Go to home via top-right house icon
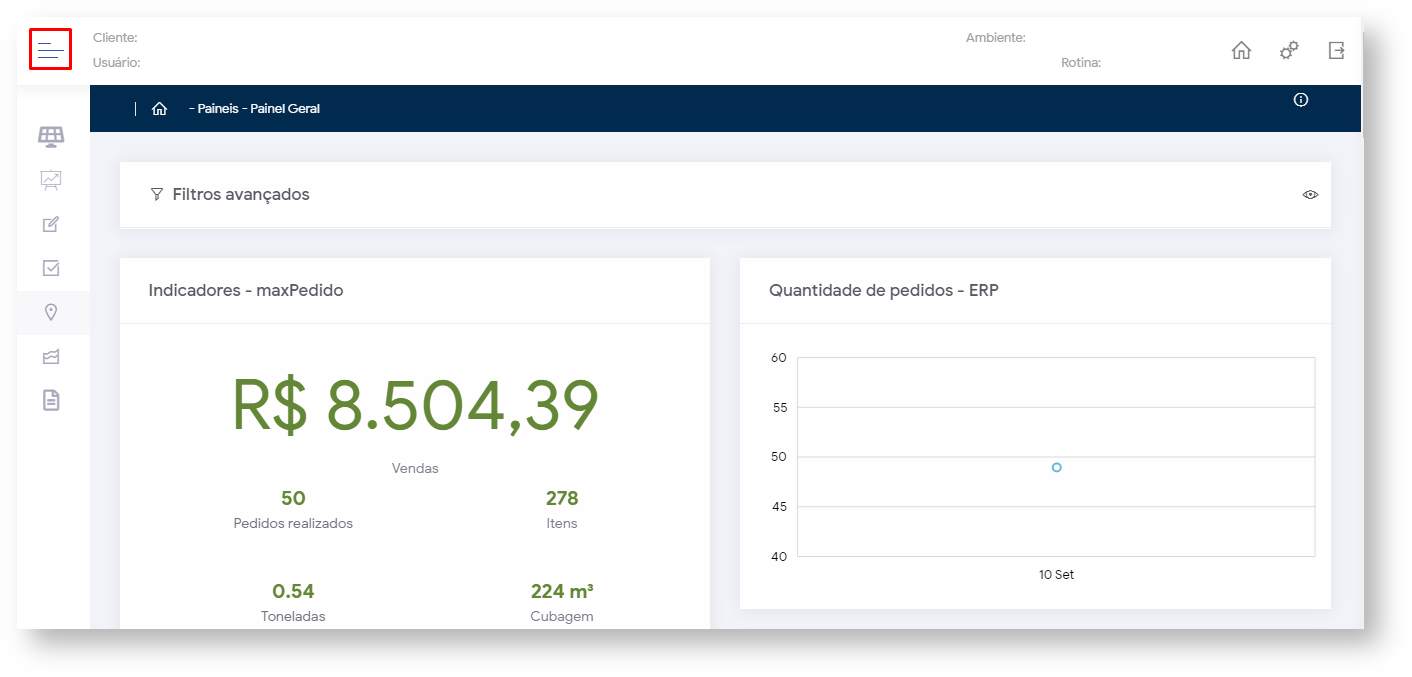 [1241, 50]
